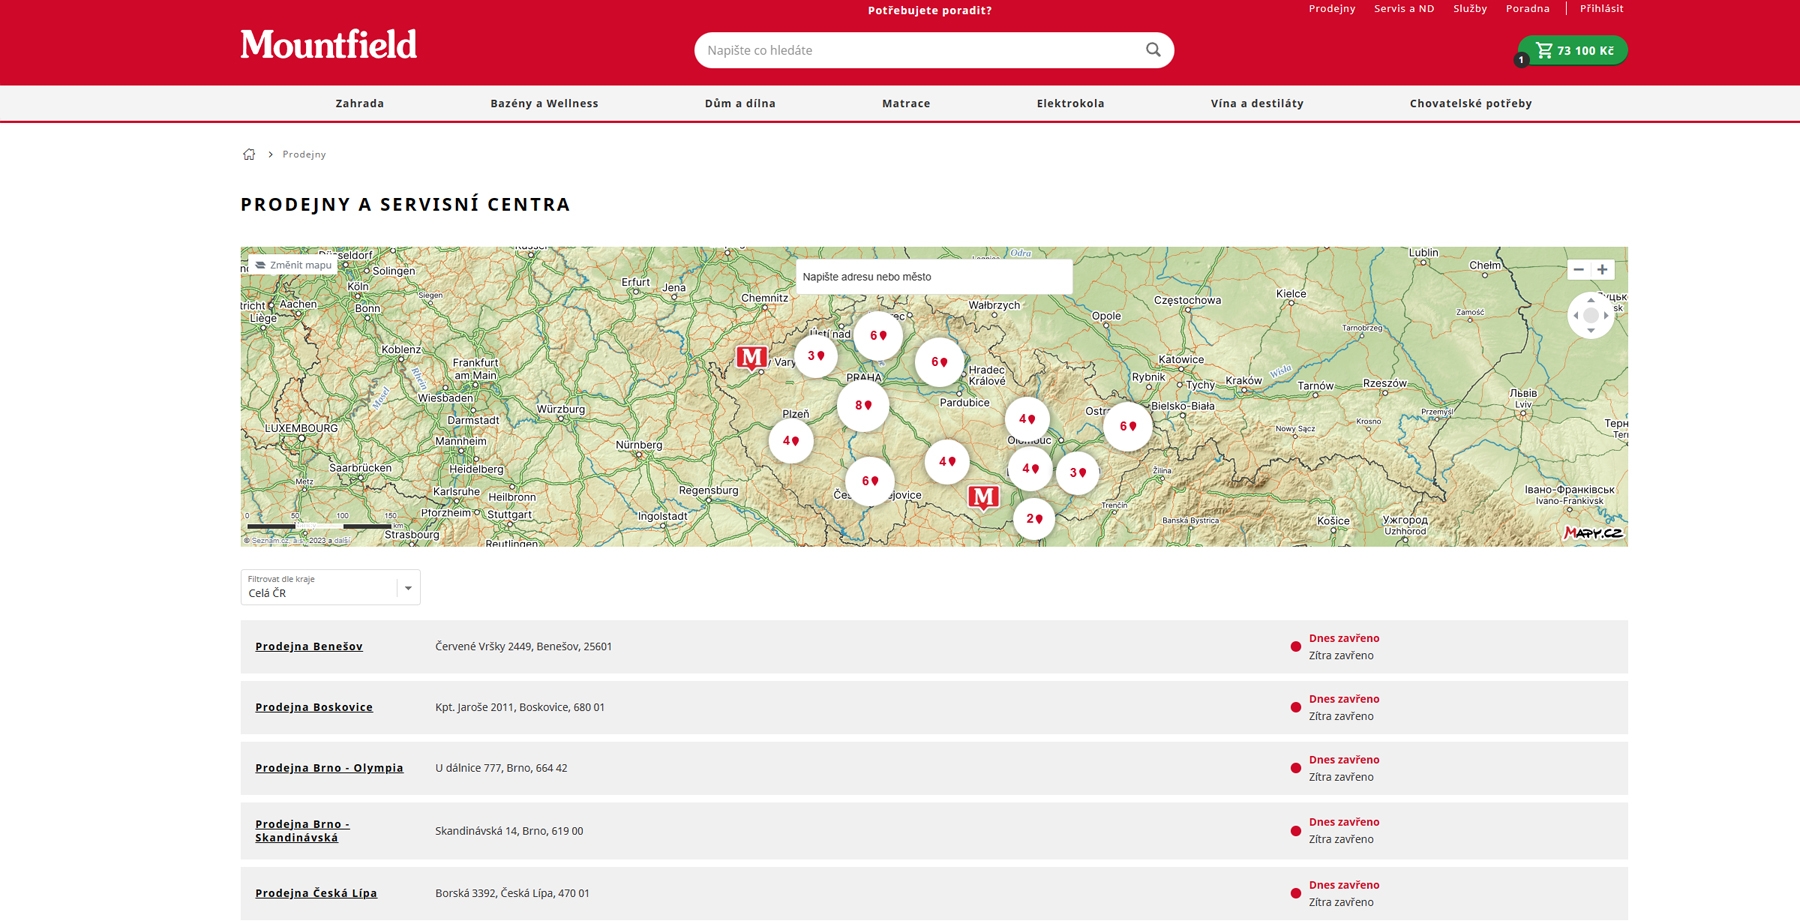Screen dimensions: 1800x922
Task: Click the Poradna link
Action: coord(1527,8)
